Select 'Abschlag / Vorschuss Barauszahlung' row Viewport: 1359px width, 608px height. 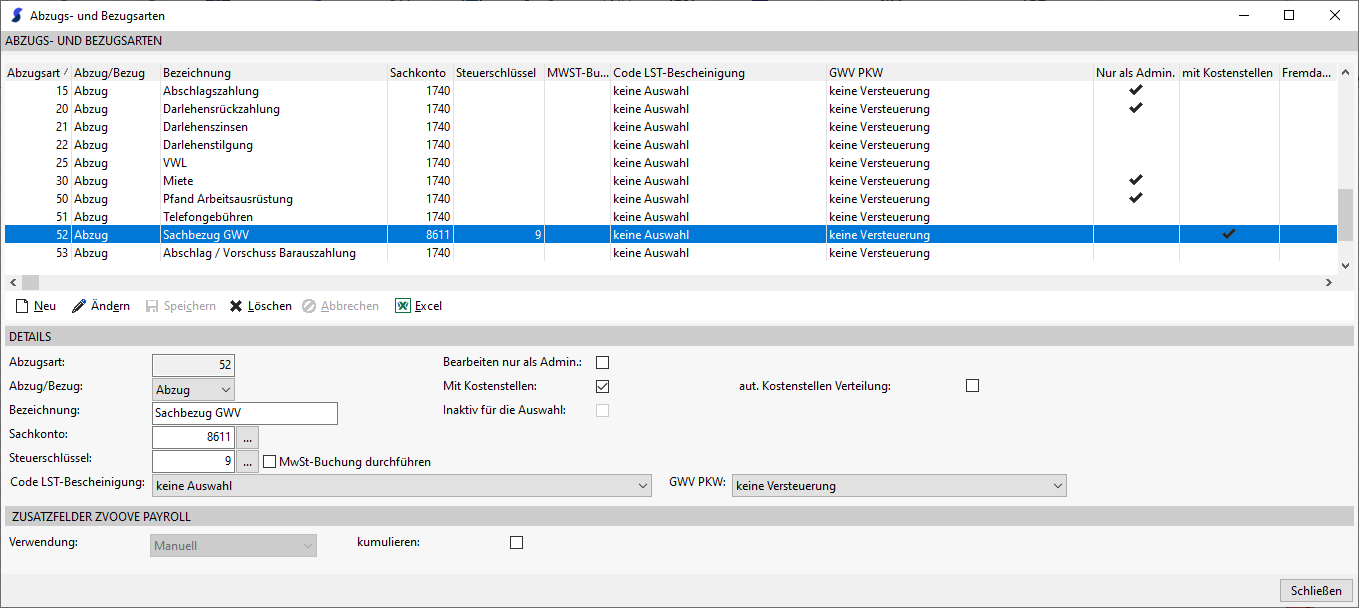coord(671,253)
